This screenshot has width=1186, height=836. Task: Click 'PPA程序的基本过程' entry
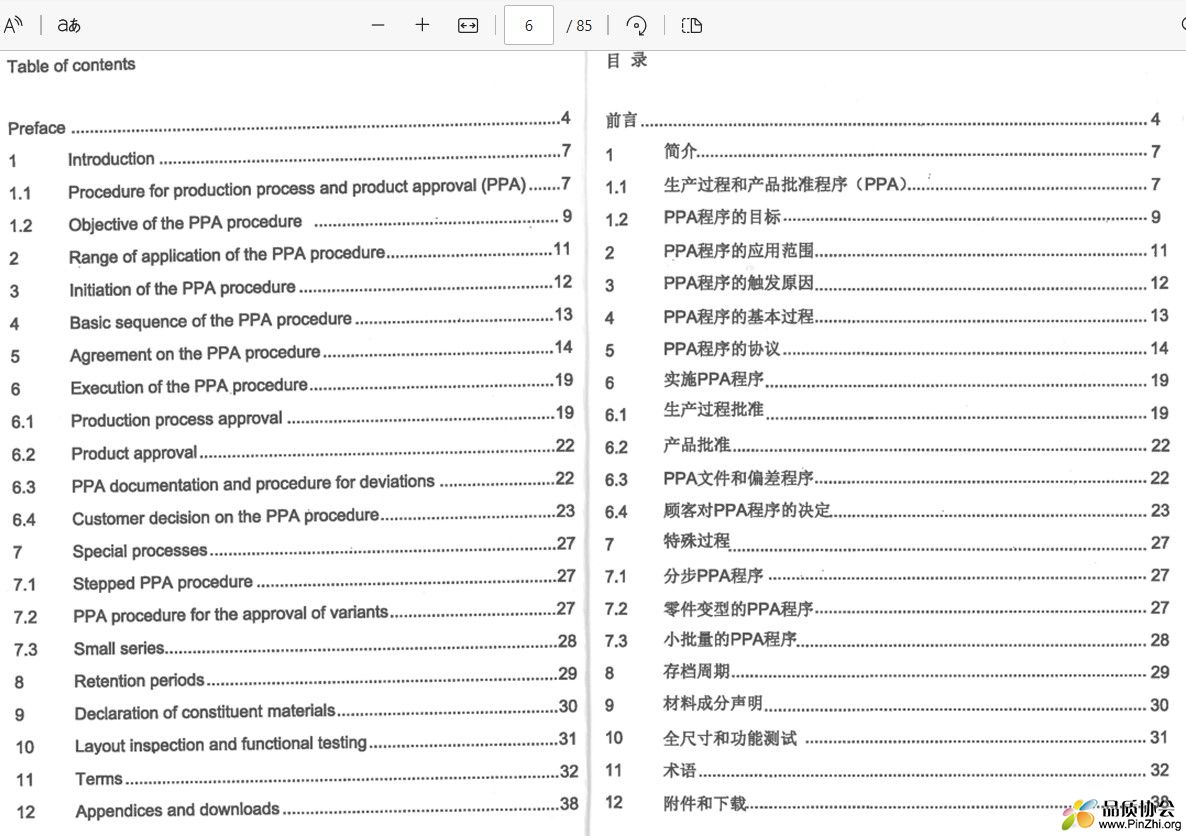[738, 316]
